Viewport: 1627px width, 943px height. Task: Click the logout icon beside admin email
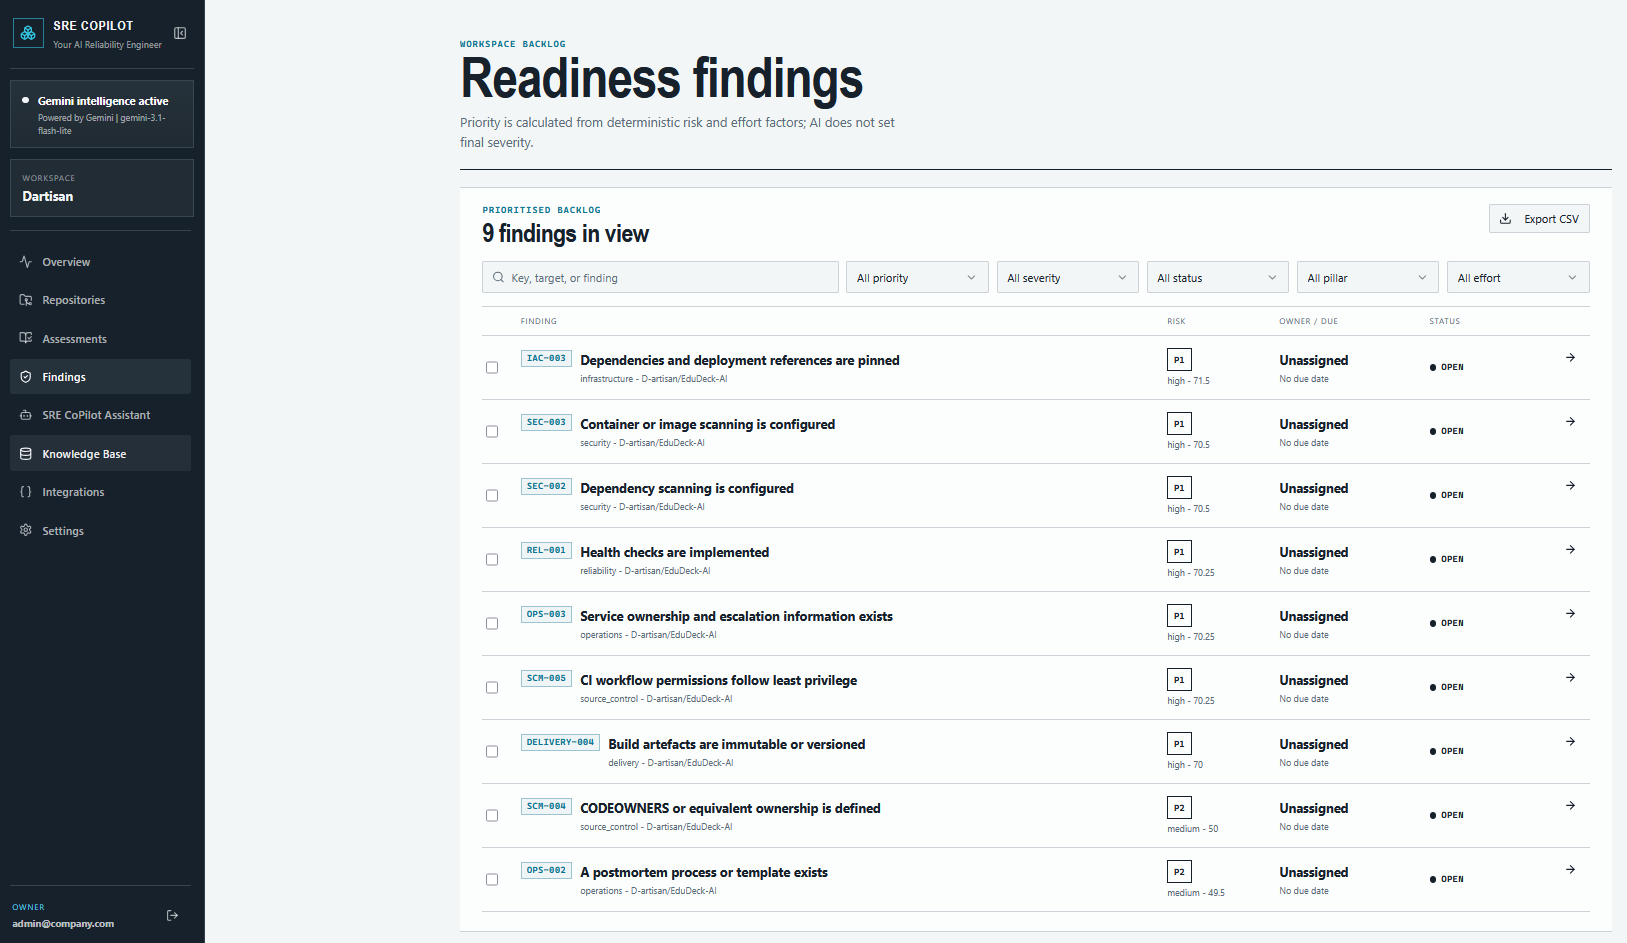pos(173,915)
